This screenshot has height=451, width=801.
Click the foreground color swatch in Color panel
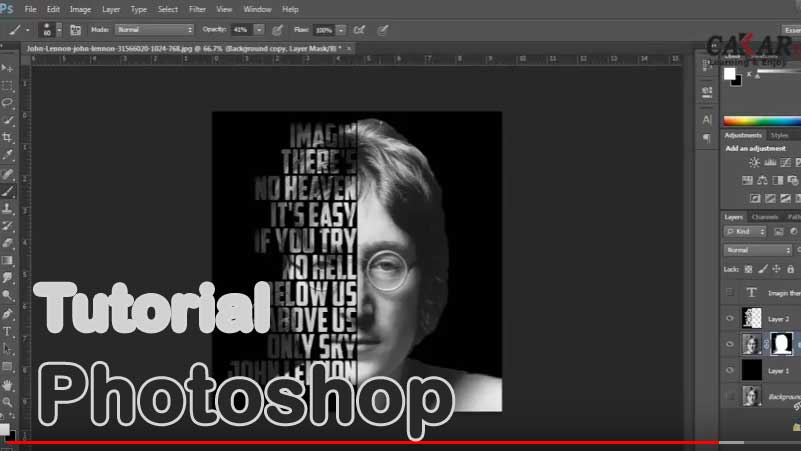point(729,74)
